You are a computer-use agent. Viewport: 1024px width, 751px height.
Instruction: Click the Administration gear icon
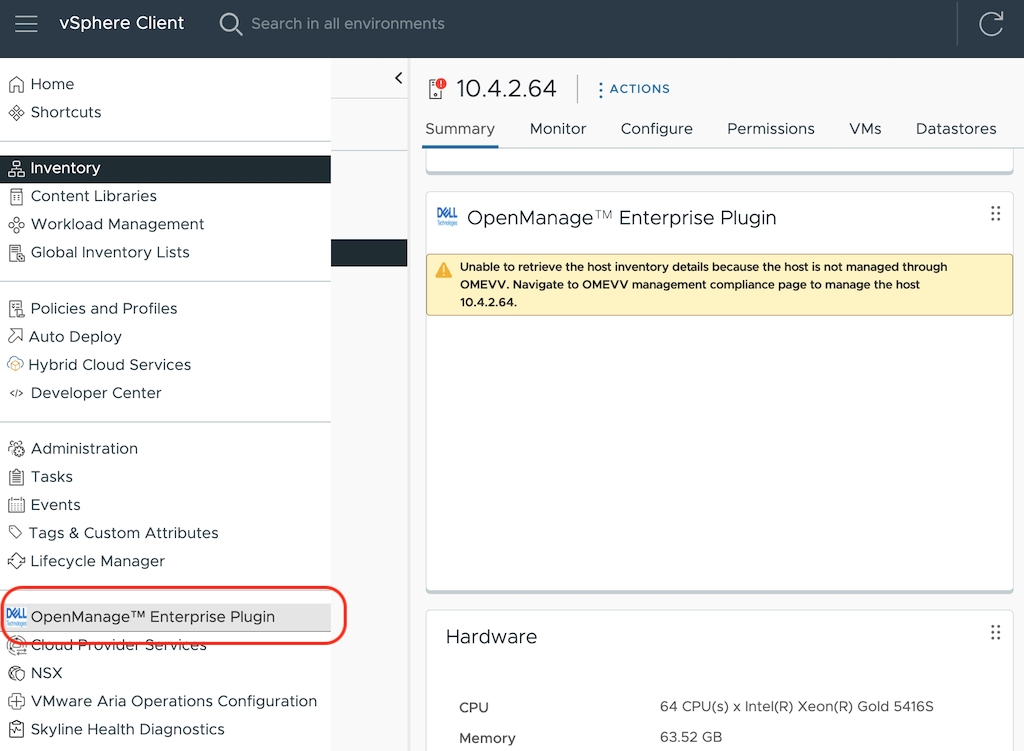16,449
